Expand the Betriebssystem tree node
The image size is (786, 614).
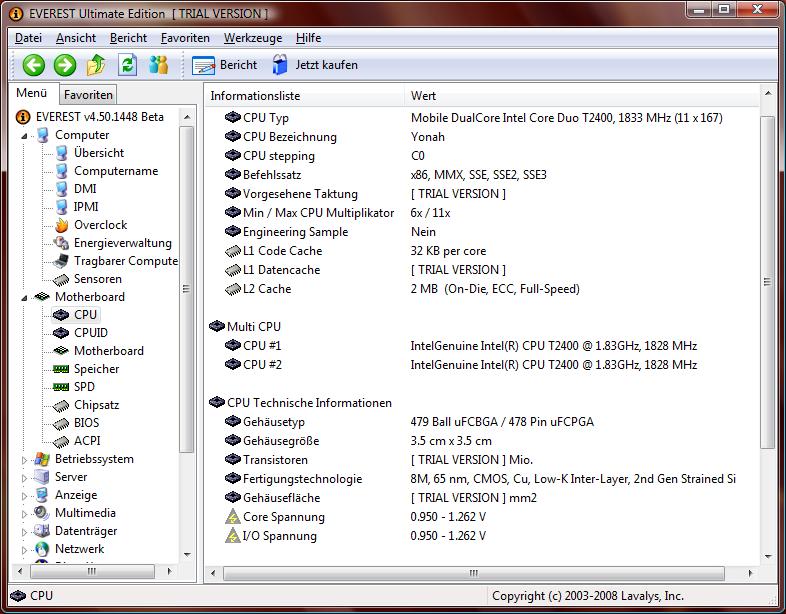[x=24, y=460]
